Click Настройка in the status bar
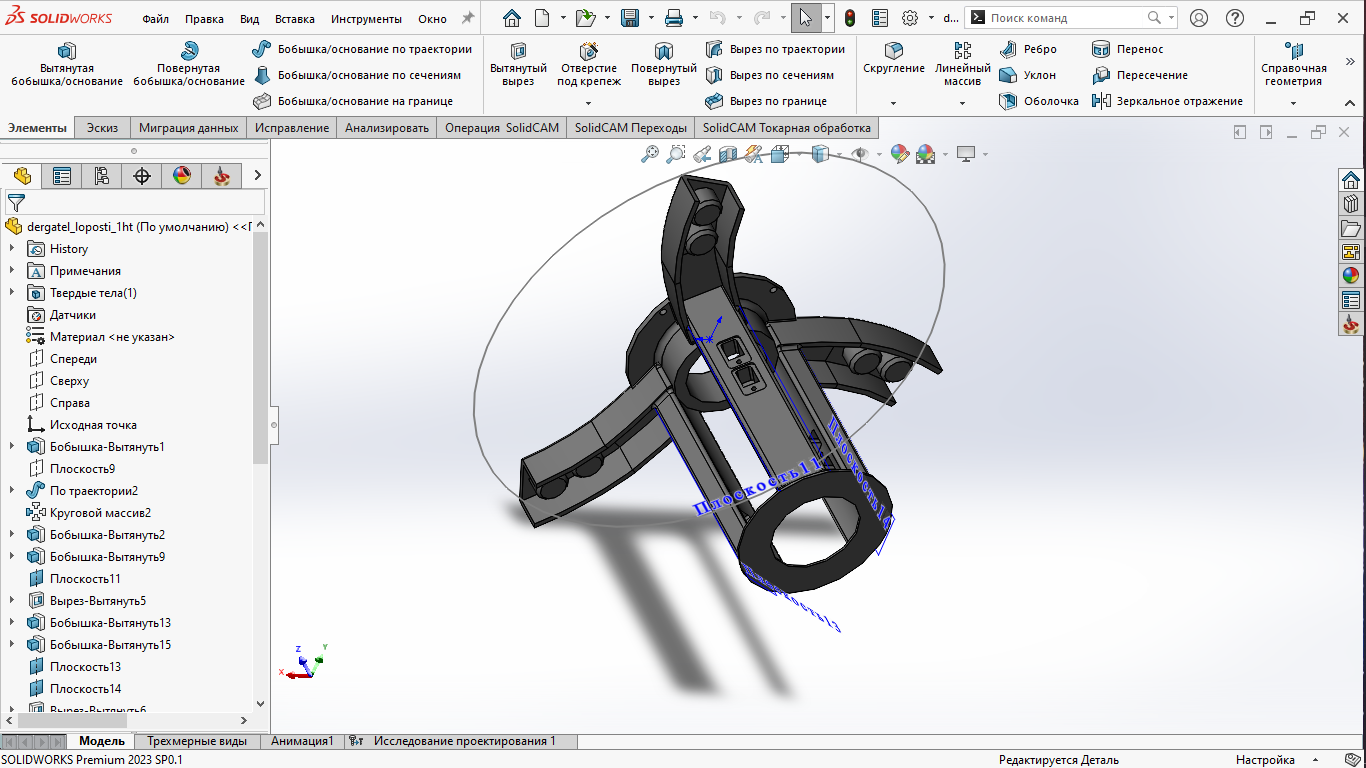The width and height of the screenshot is (1366, 768). [x=1265, y=760]
